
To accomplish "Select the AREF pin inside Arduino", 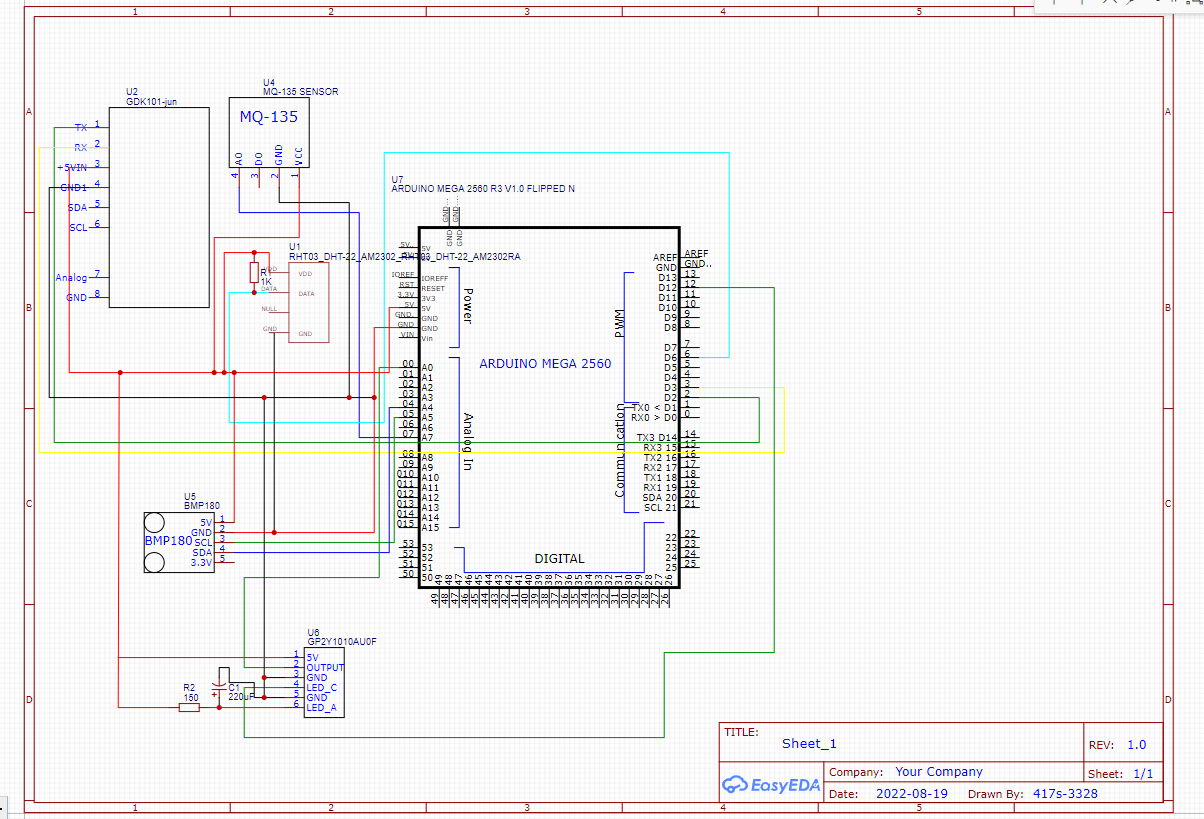I will coord(665,258).
